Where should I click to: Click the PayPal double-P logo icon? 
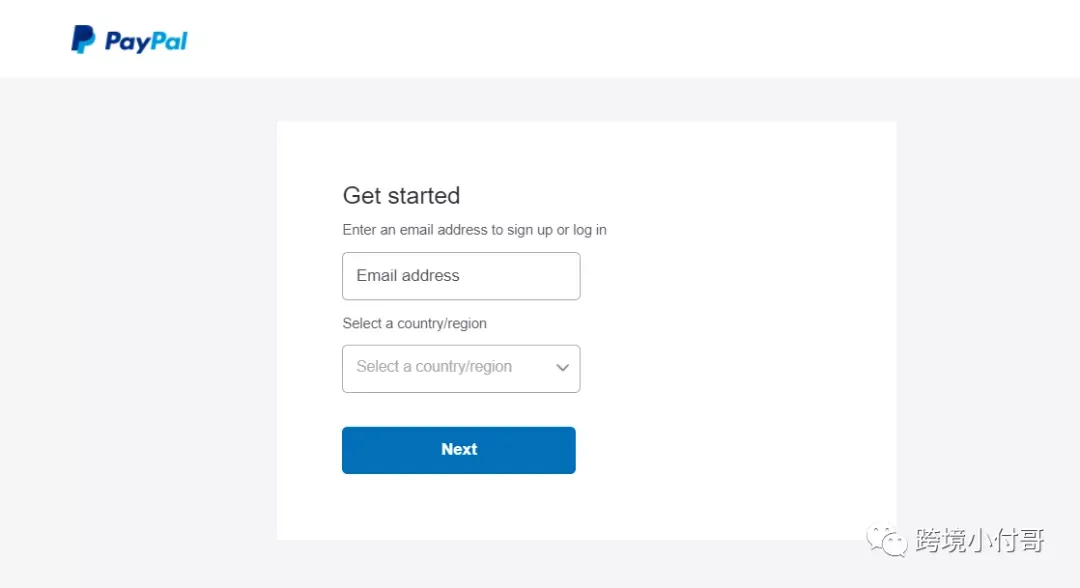pos(83,39)
